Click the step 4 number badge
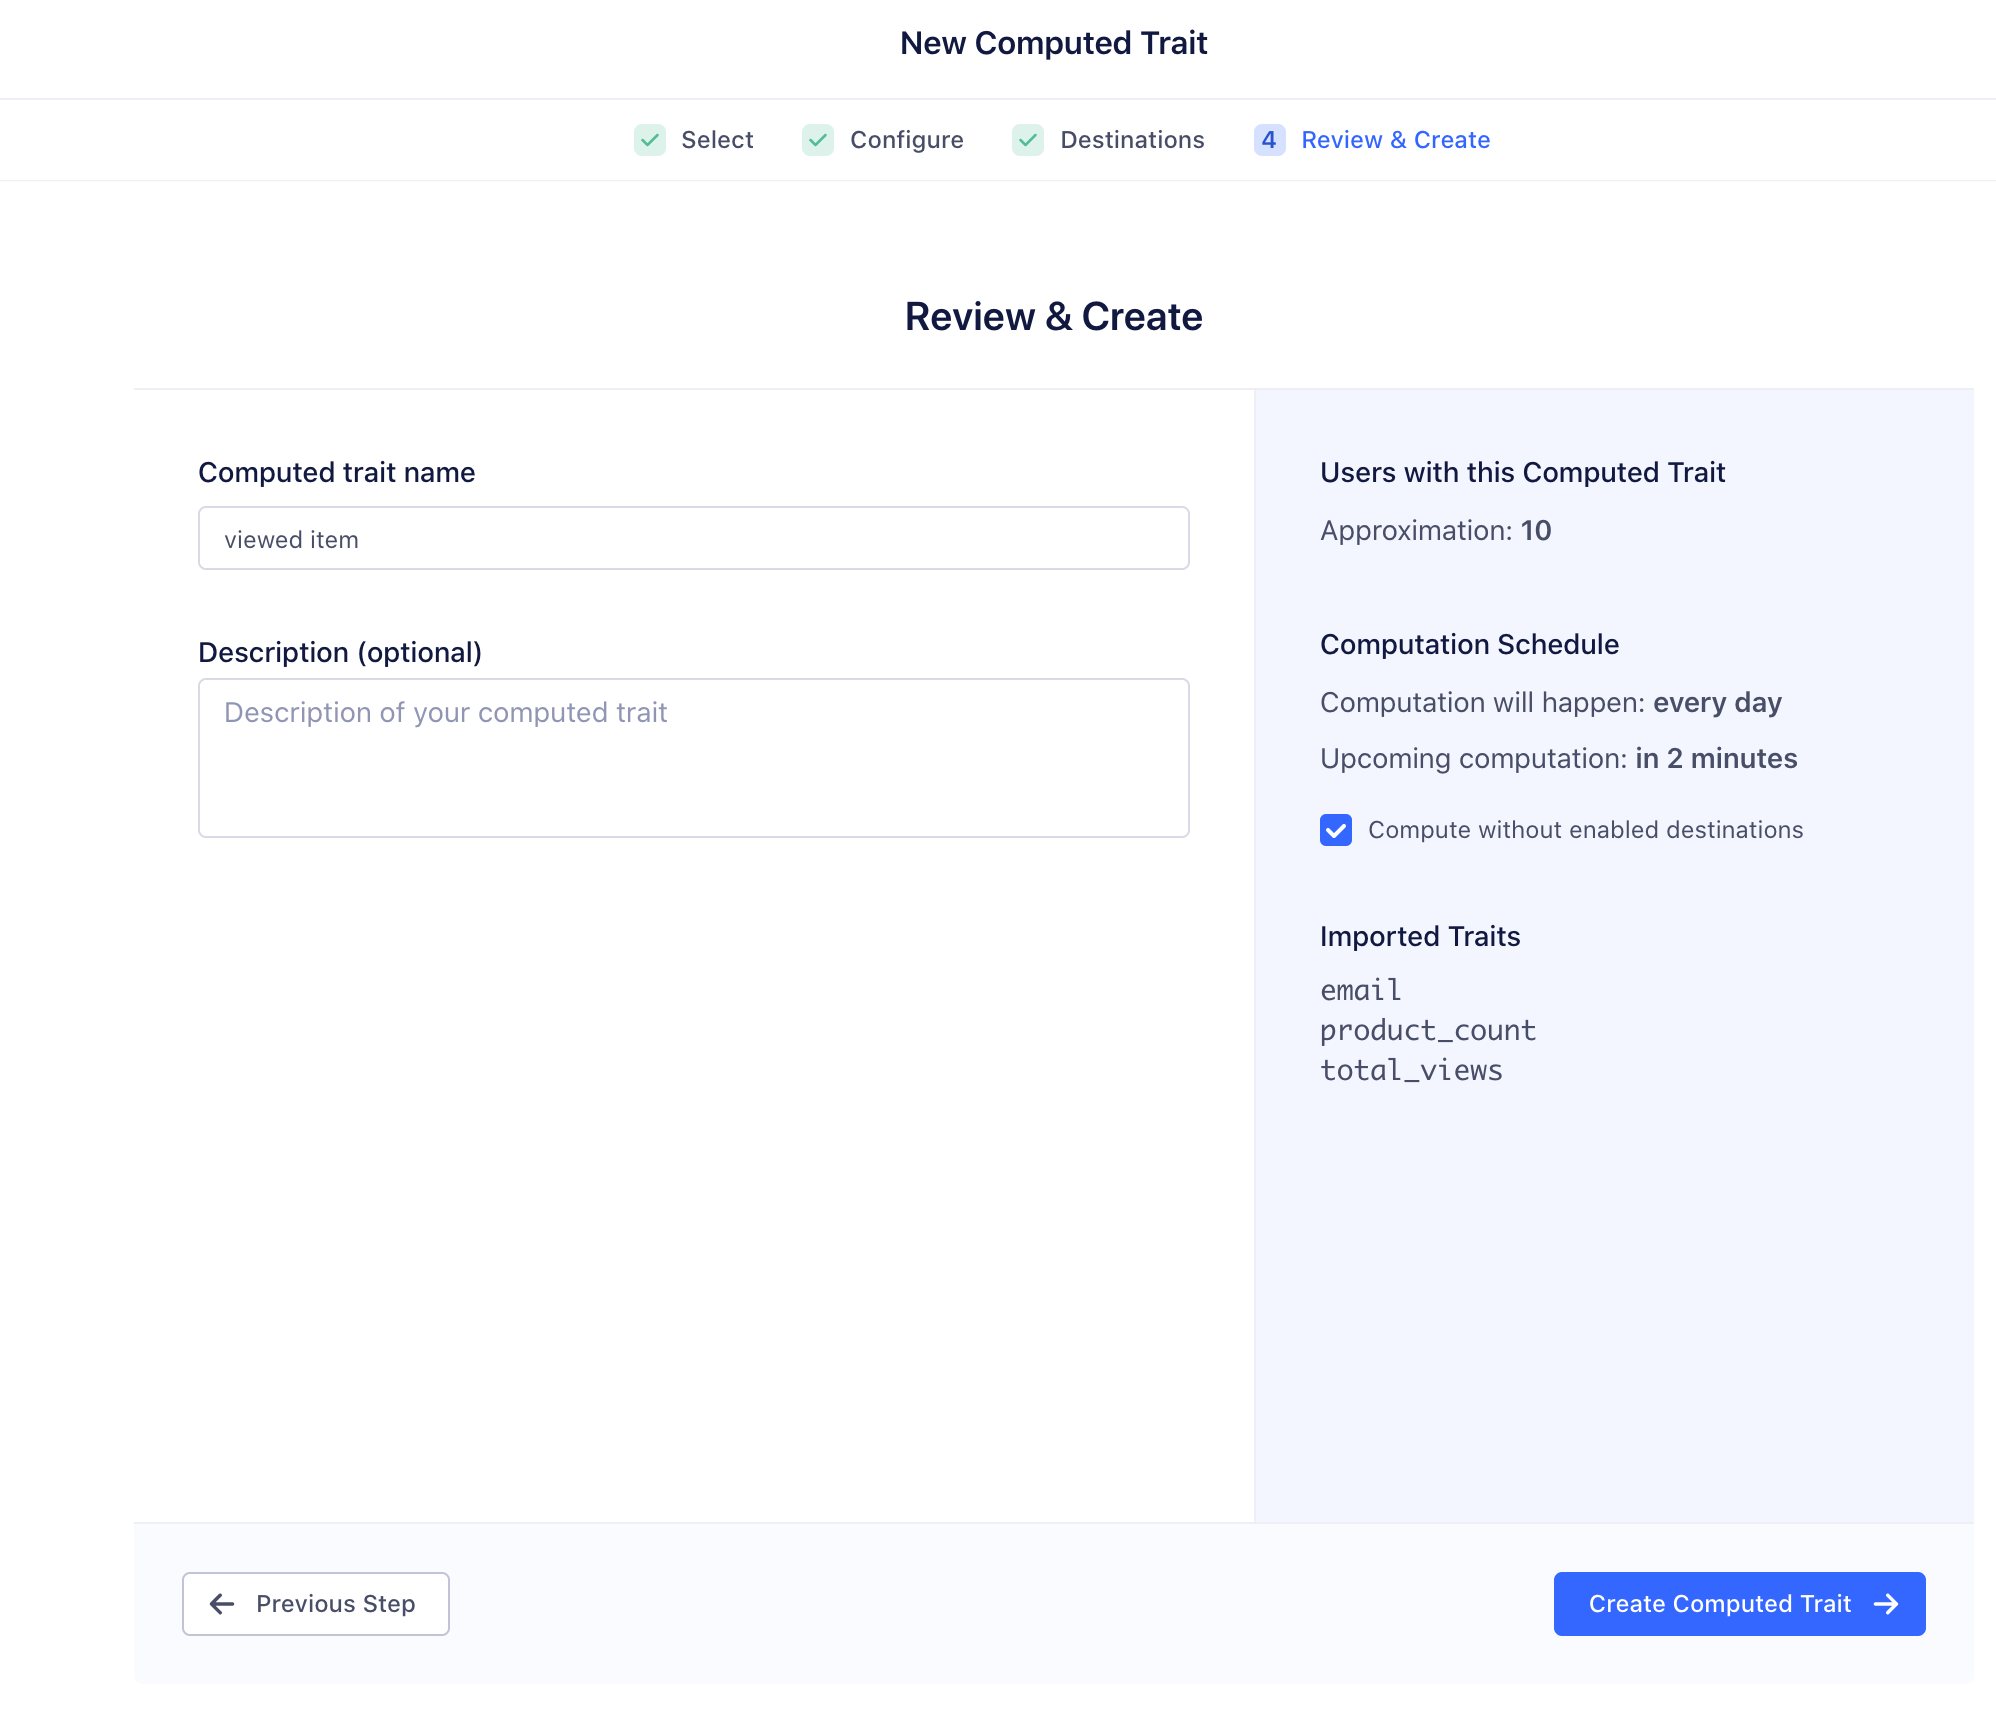This screenshot has height=1730, width=1996. tap(1269, 140)
